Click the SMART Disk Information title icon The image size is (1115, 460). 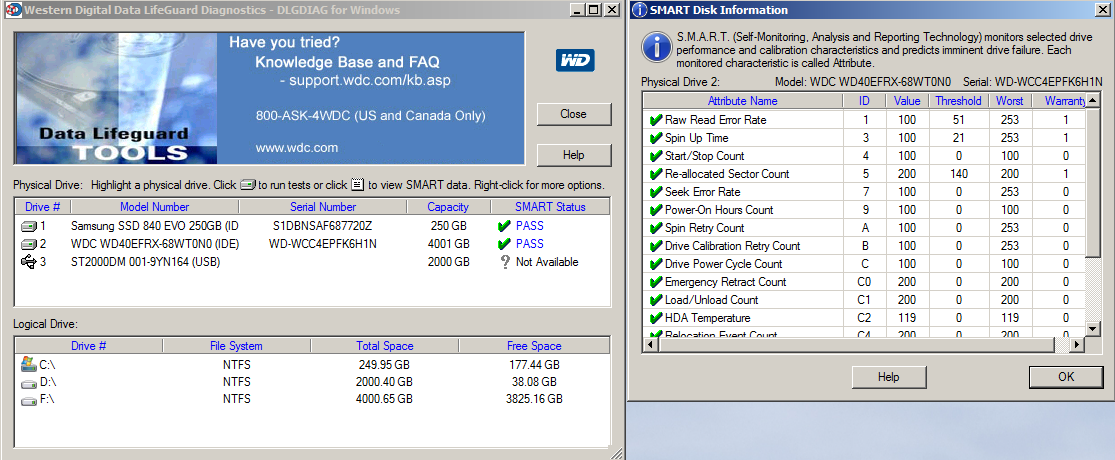pos(639,10)
